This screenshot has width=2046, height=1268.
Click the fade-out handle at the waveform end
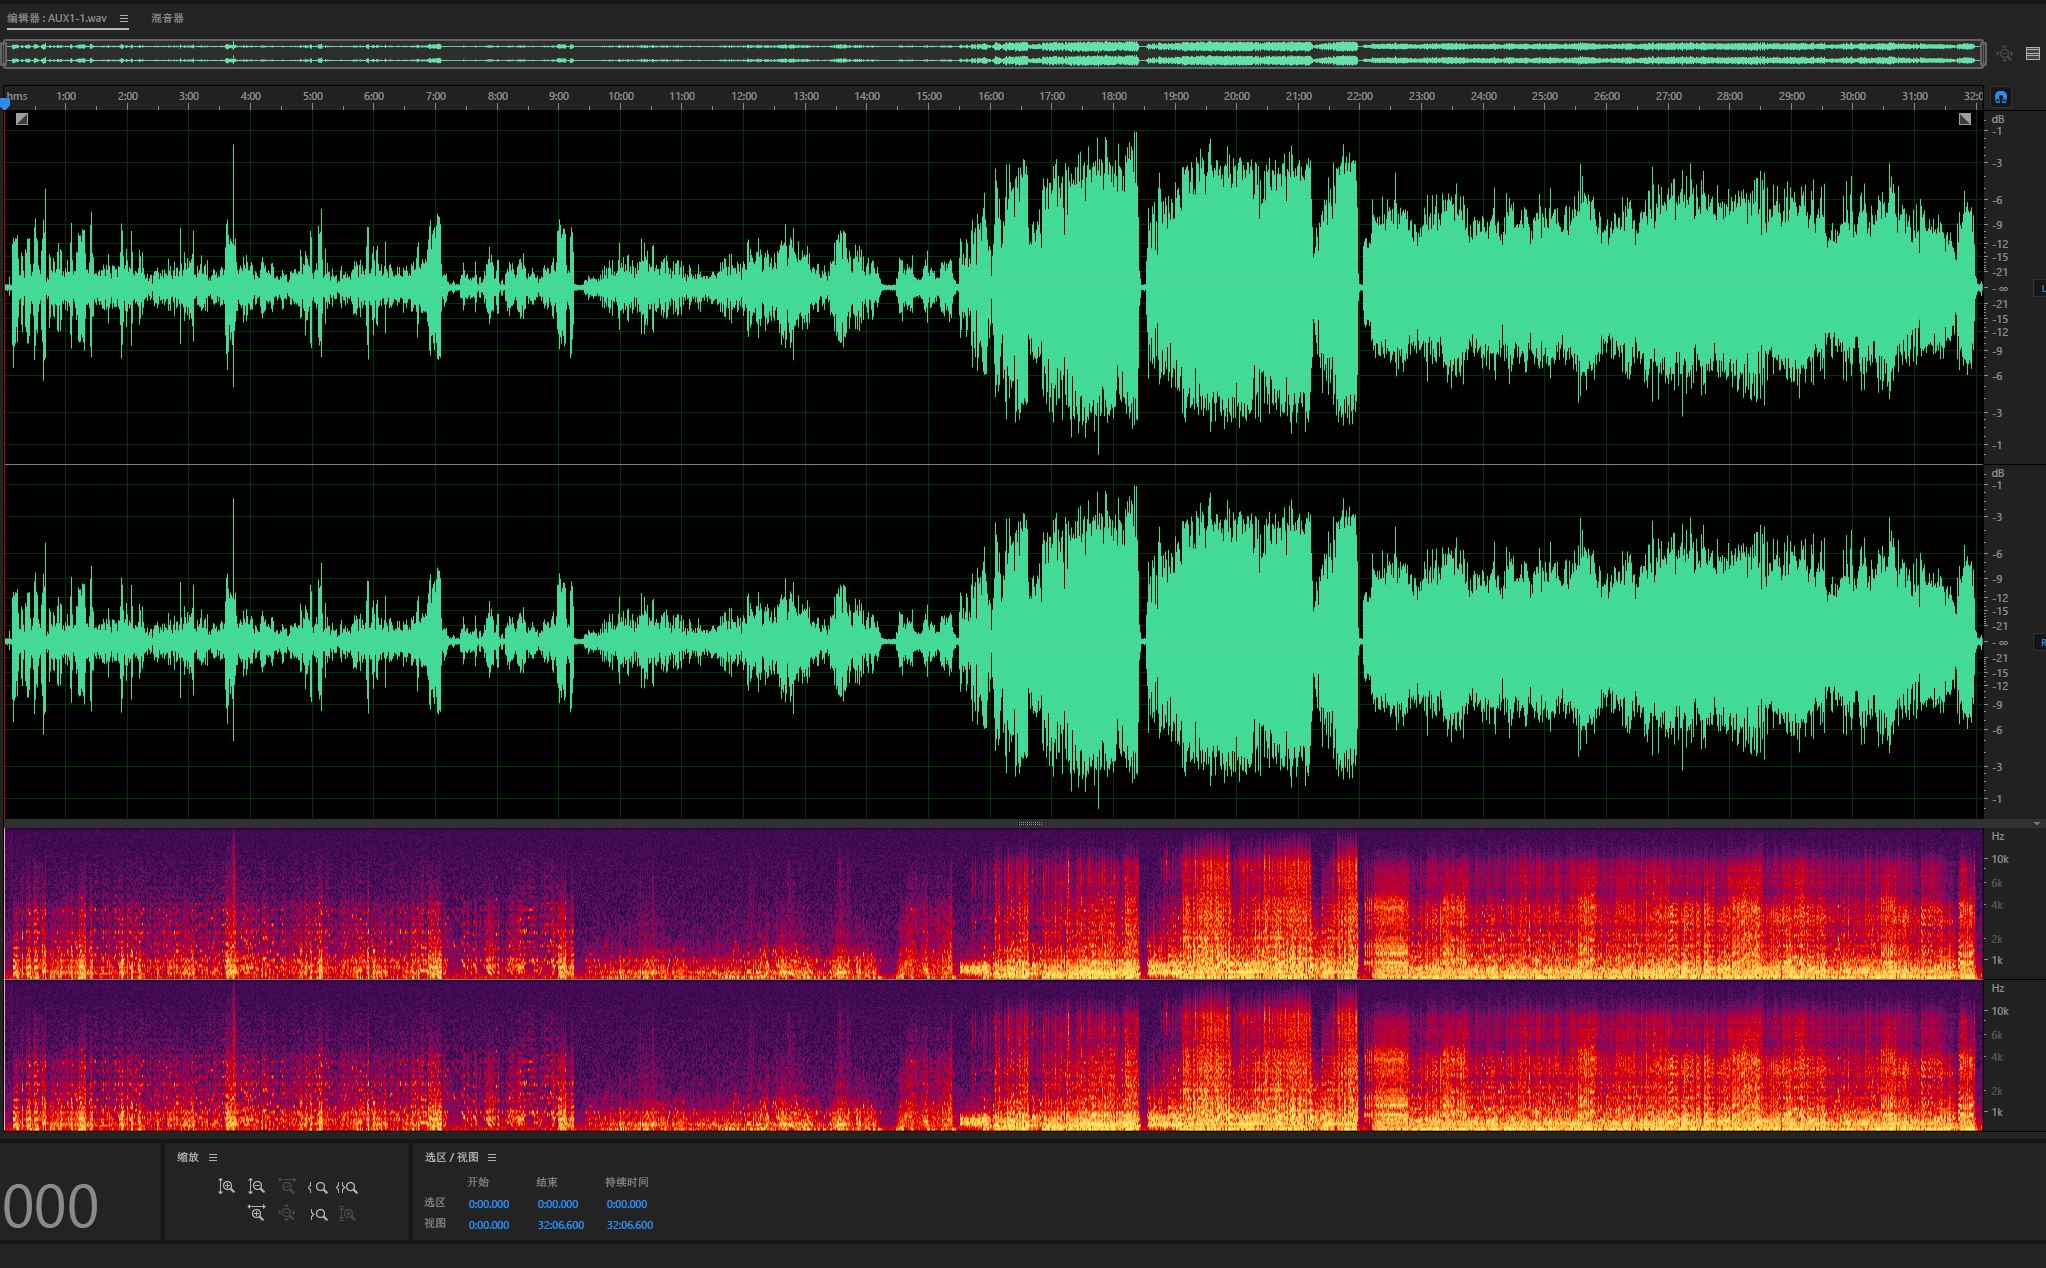(x=1964, y=119)
